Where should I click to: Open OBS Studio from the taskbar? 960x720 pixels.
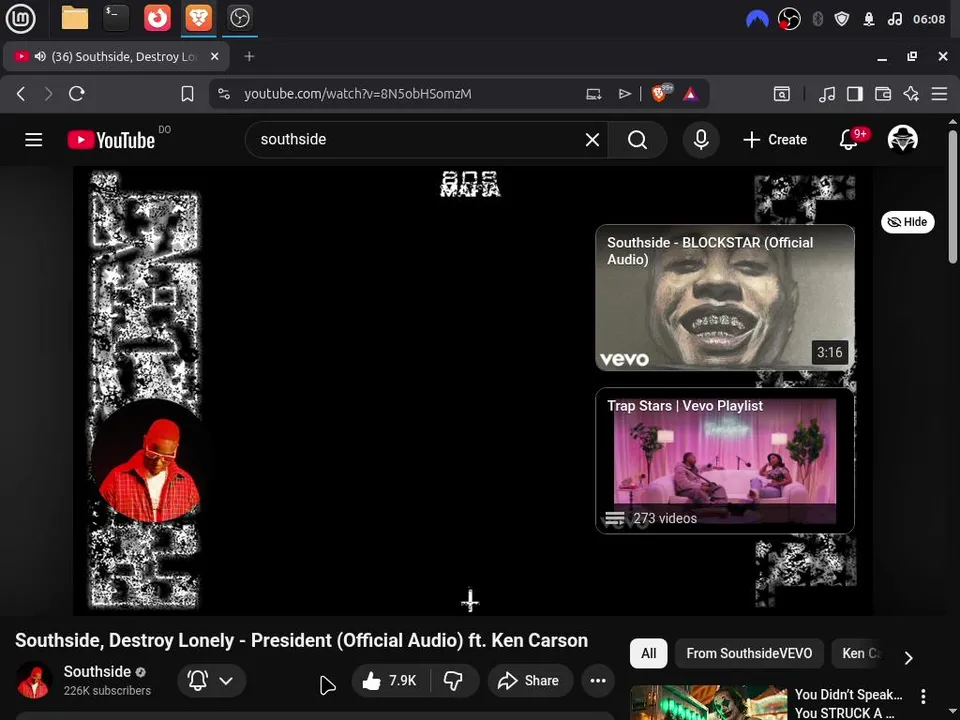[x=239, y=18]
